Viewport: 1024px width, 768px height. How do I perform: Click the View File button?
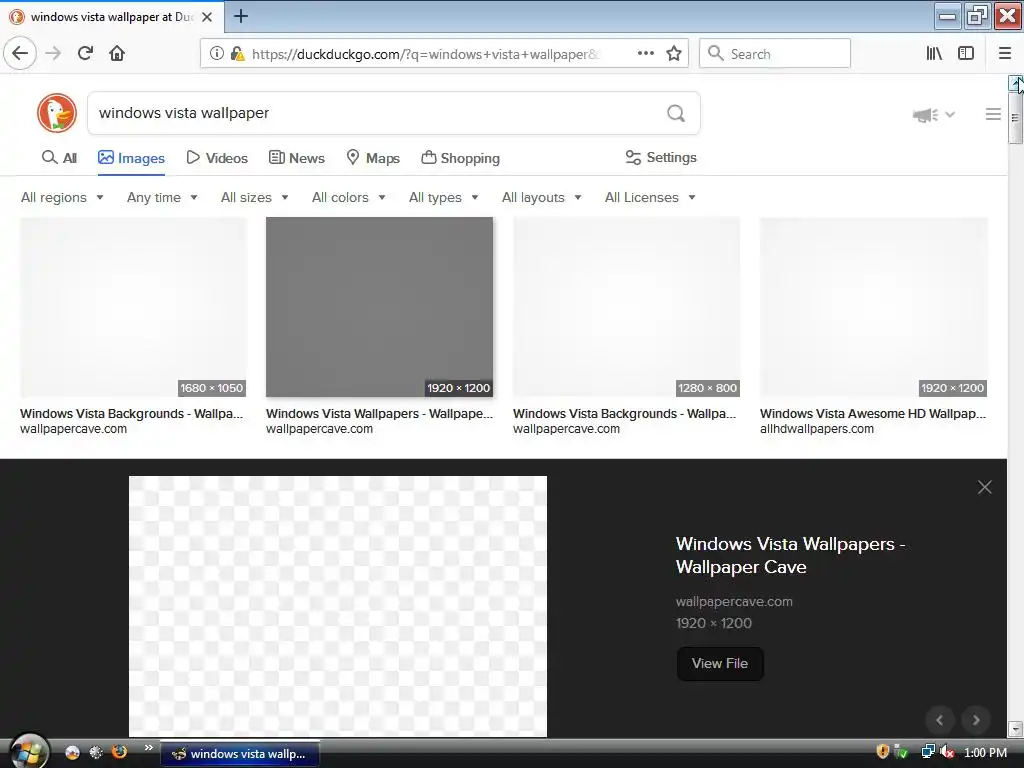point(720,664)
